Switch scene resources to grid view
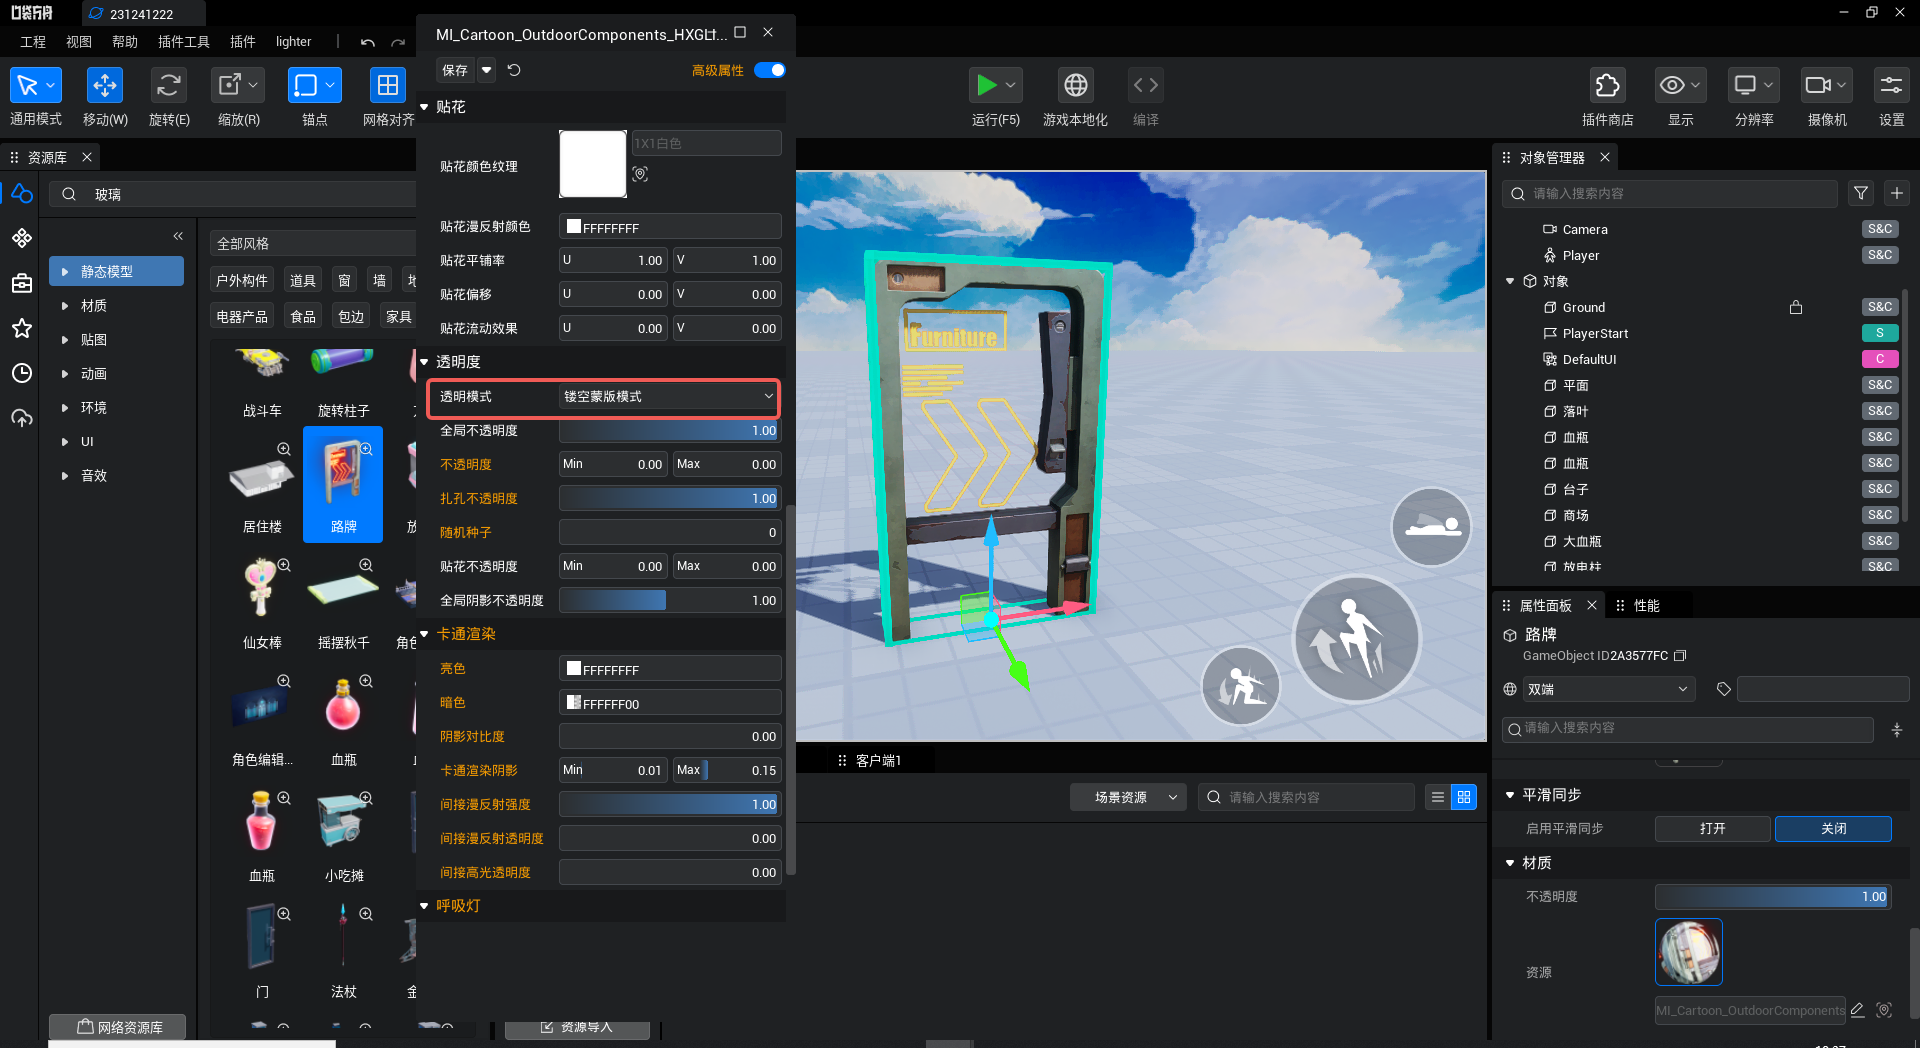This screenshot has width=1920, height=1048. tap(1464, 797)
